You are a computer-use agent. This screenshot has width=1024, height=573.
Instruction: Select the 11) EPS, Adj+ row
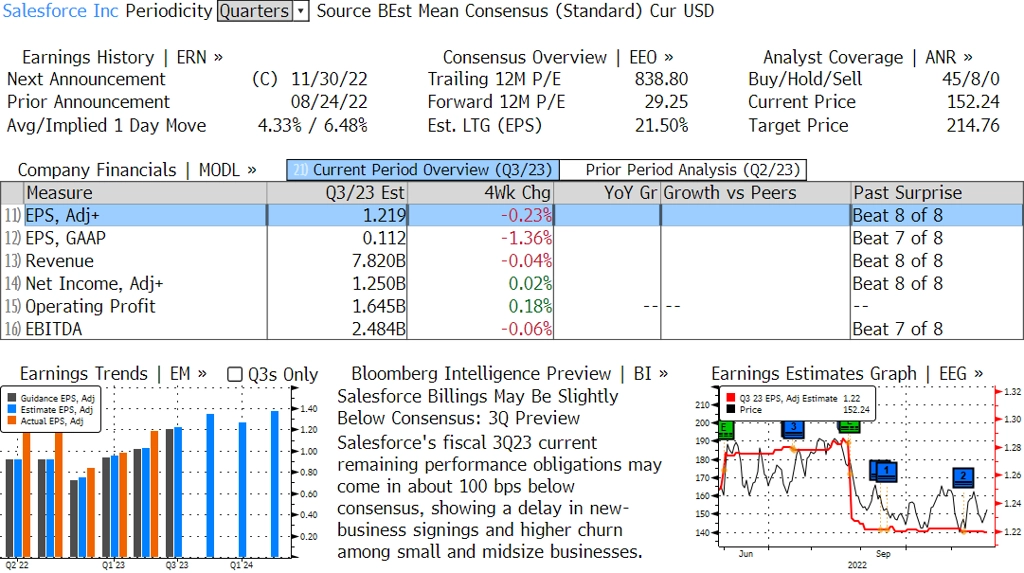512,216
